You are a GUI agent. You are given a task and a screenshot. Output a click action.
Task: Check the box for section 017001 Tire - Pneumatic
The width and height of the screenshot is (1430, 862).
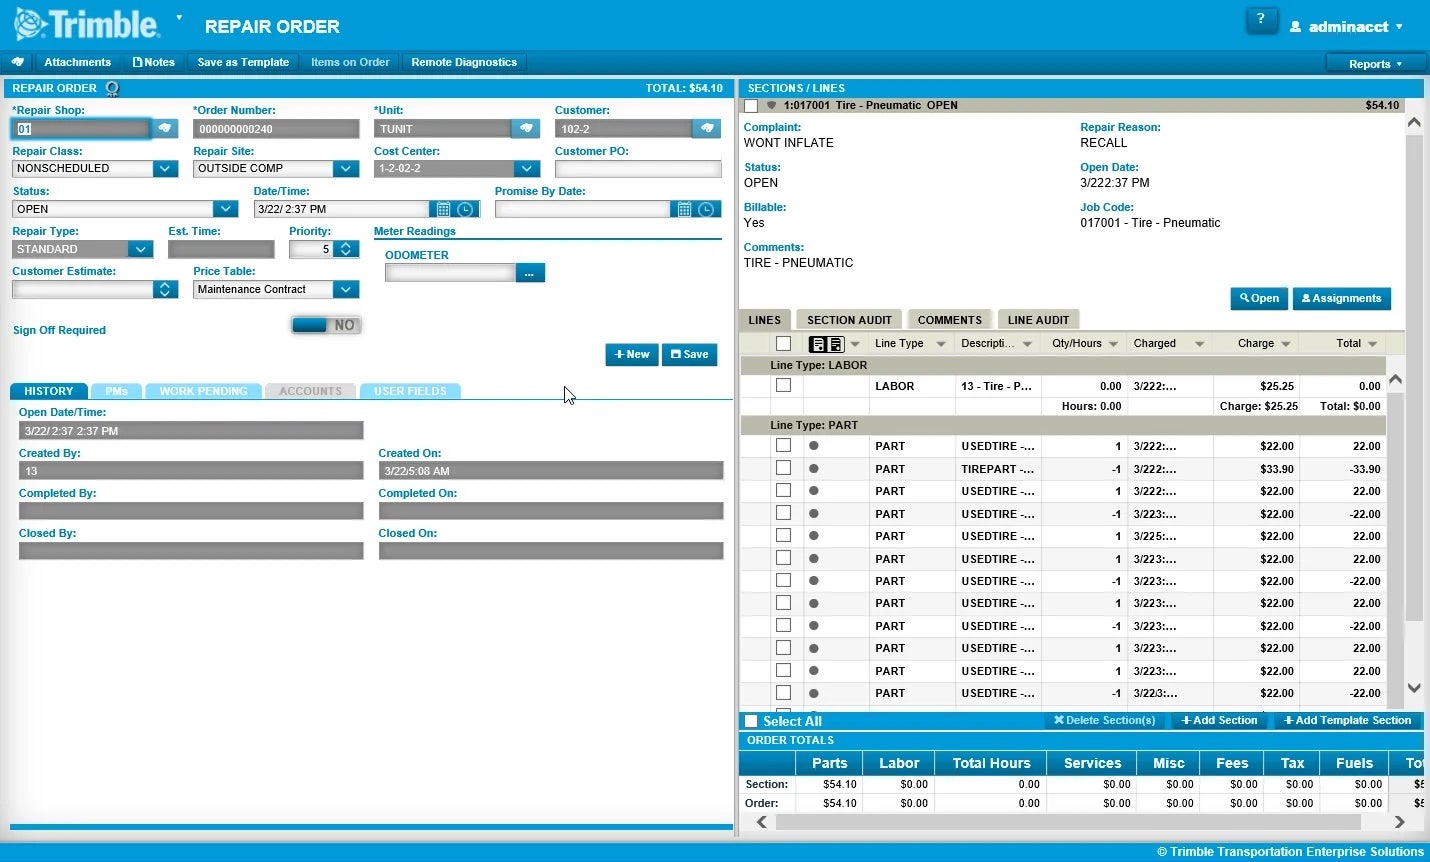[751, 105]
